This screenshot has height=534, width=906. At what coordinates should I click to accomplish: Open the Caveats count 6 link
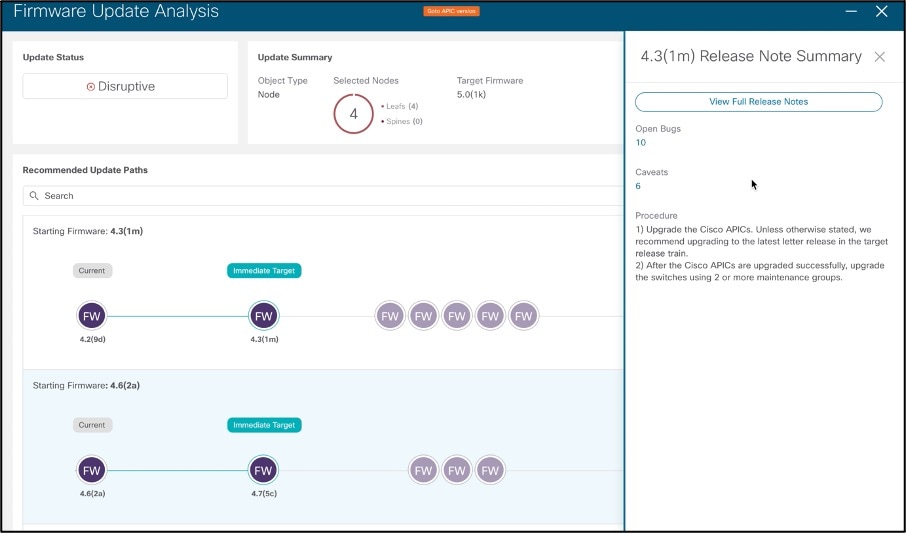pyautogui.click(x=638, y=186)
